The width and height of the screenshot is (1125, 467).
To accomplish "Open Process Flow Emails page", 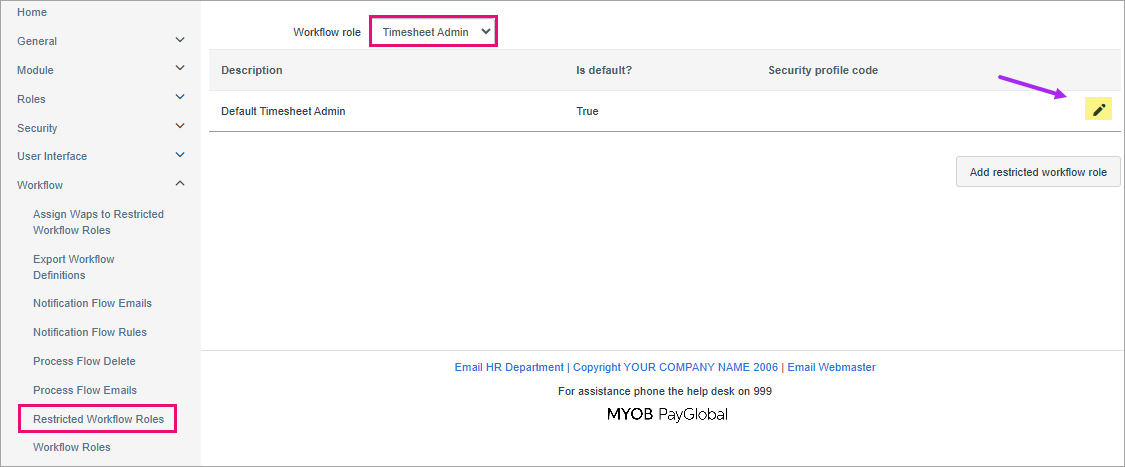I will pos(85,390).
